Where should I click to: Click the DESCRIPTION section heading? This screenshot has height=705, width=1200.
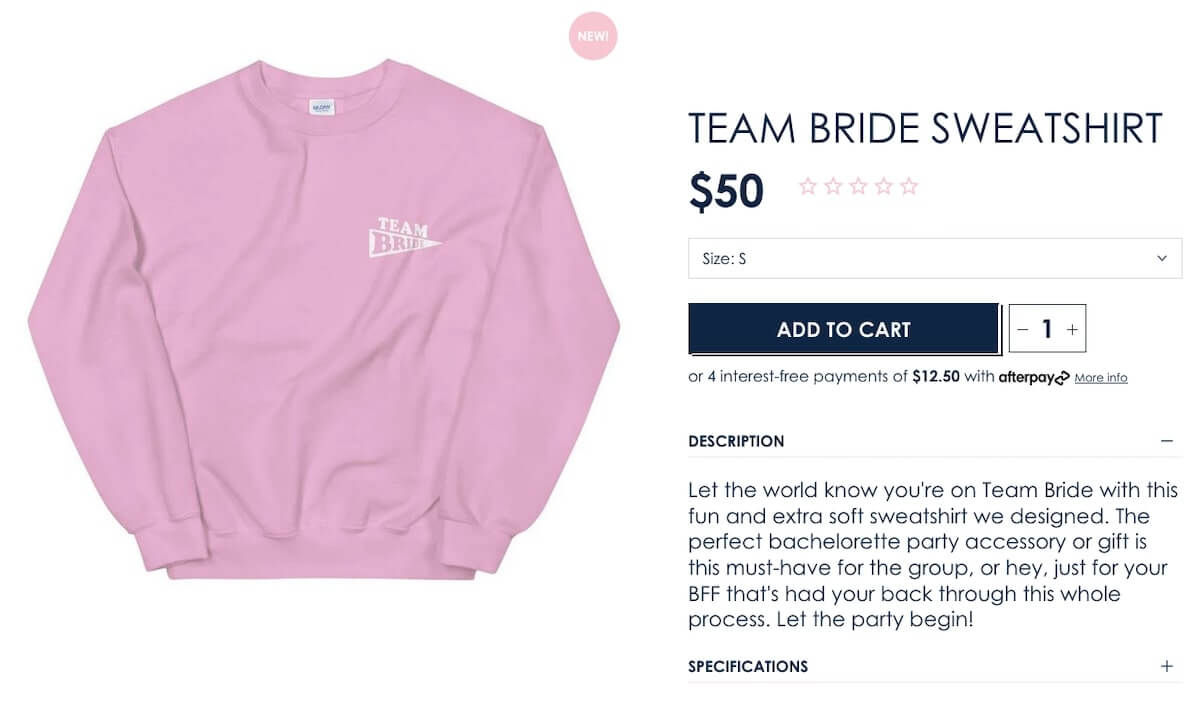click(736, 441)
